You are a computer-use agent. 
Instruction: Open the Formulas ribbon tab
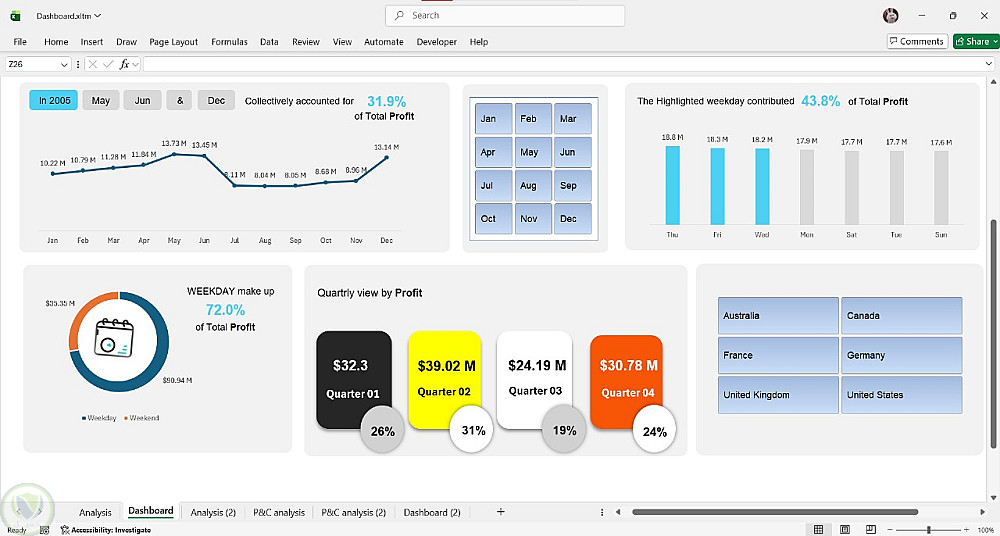(229, 41)
